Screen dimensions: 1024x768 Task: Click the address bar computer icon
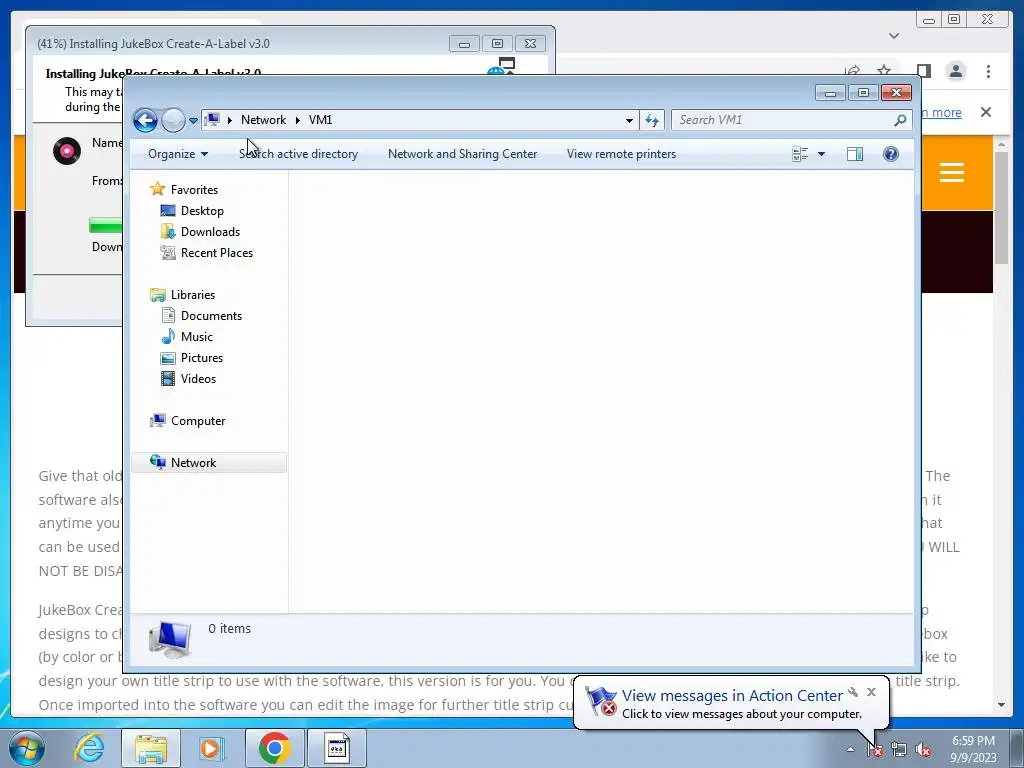(212, 120)
